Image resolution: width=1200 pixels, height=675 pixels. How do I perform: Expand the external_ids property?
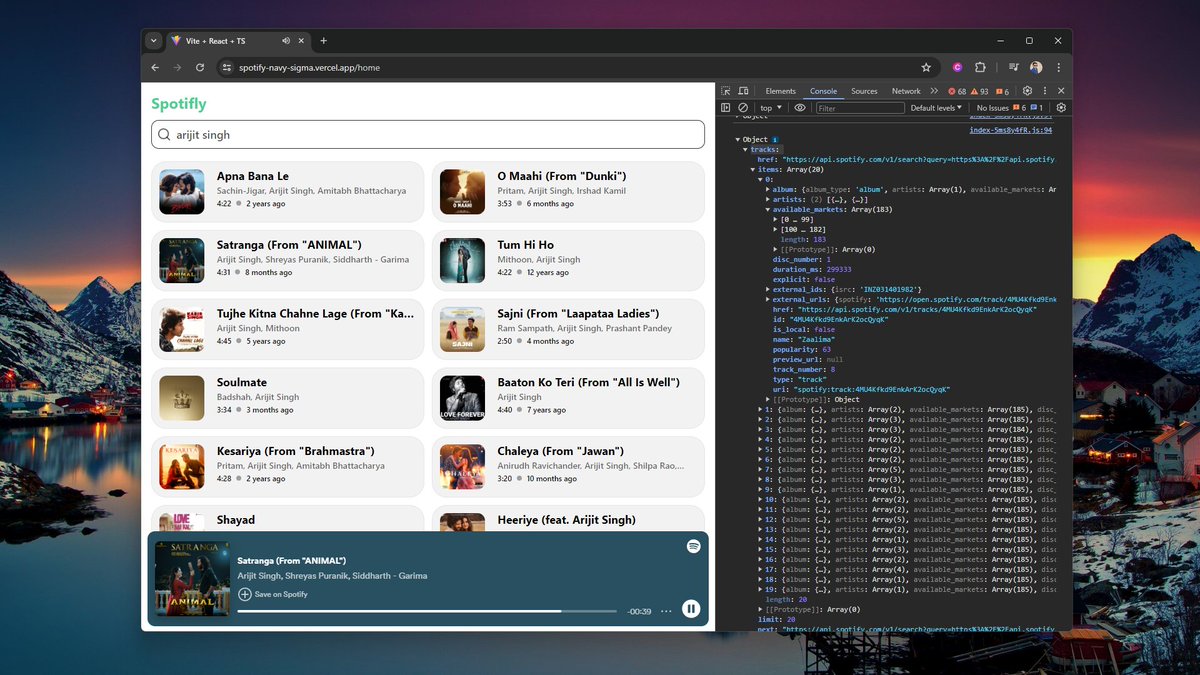[768, 289]
